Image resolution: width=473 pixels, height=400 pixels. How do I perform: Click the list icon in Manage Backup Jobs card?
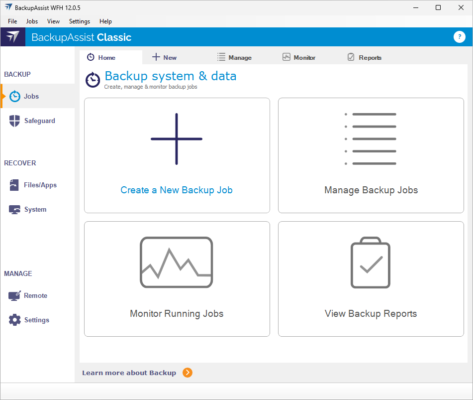pos(370,139)
